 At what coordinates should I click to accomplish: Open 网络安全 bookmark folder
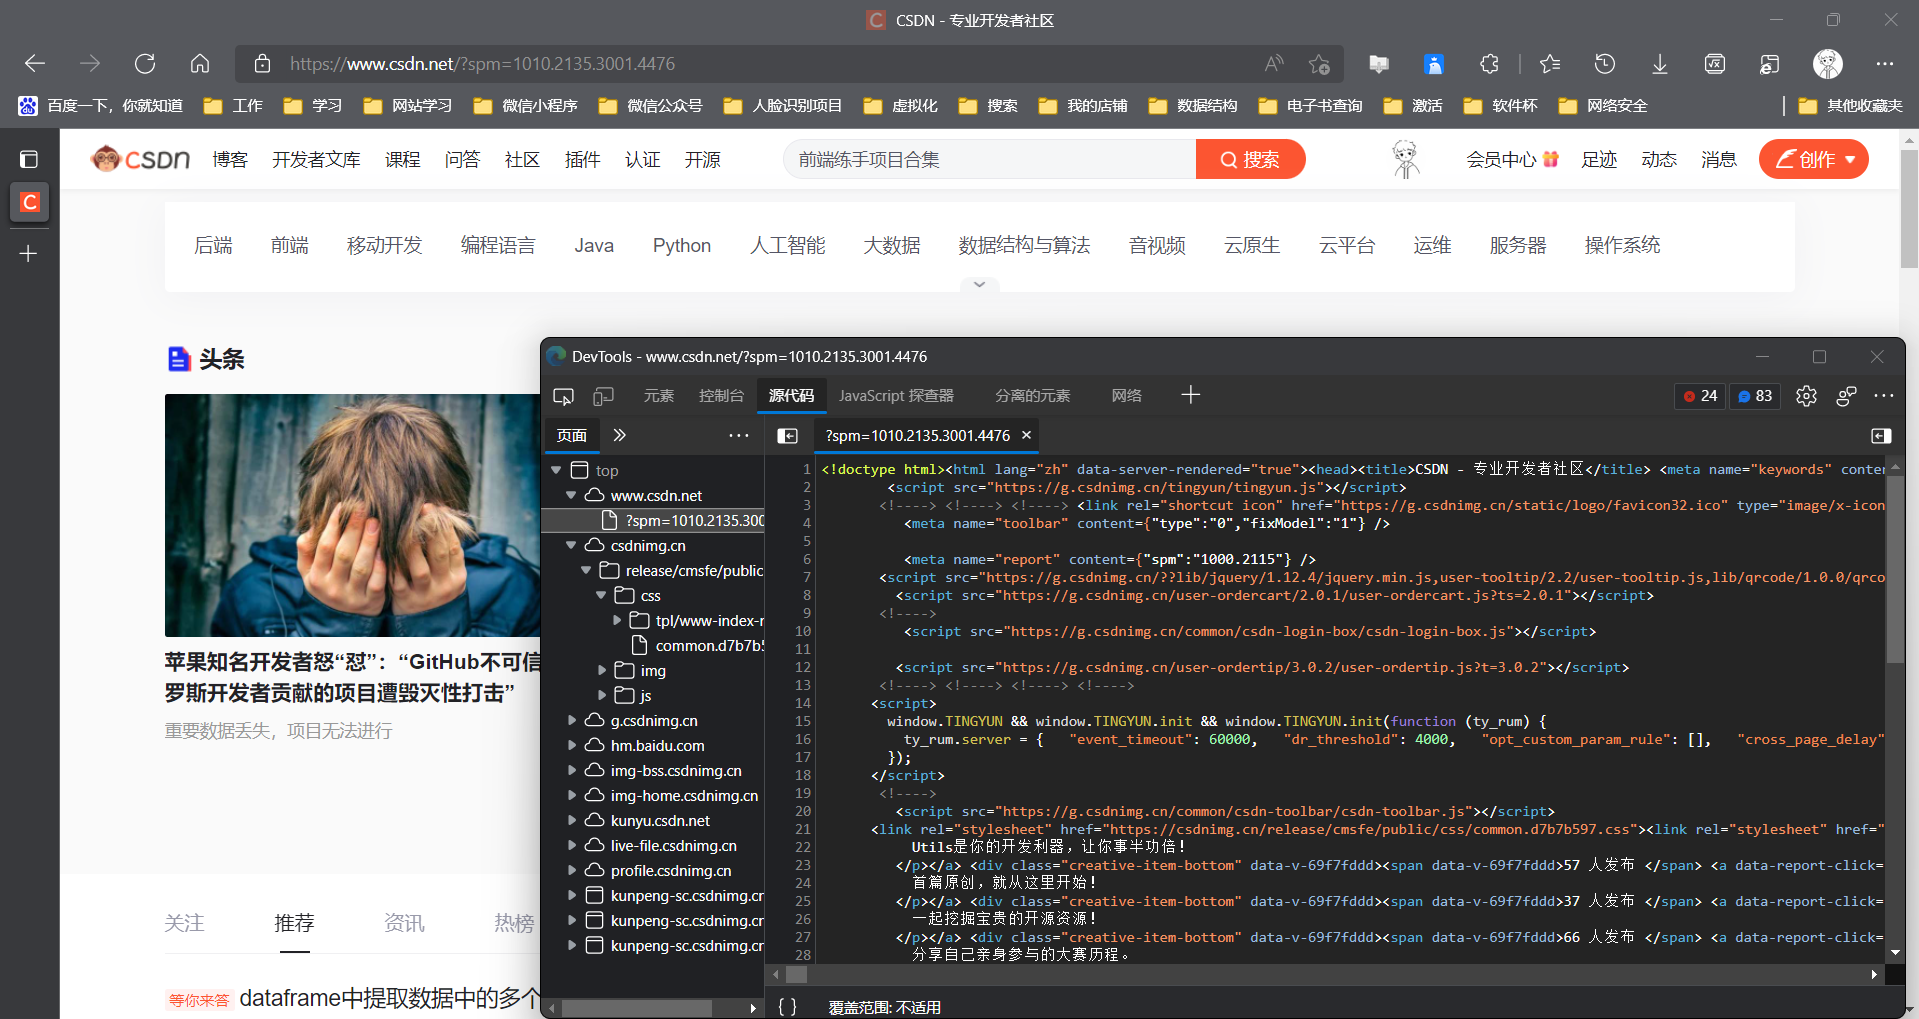click(1603, 105)
